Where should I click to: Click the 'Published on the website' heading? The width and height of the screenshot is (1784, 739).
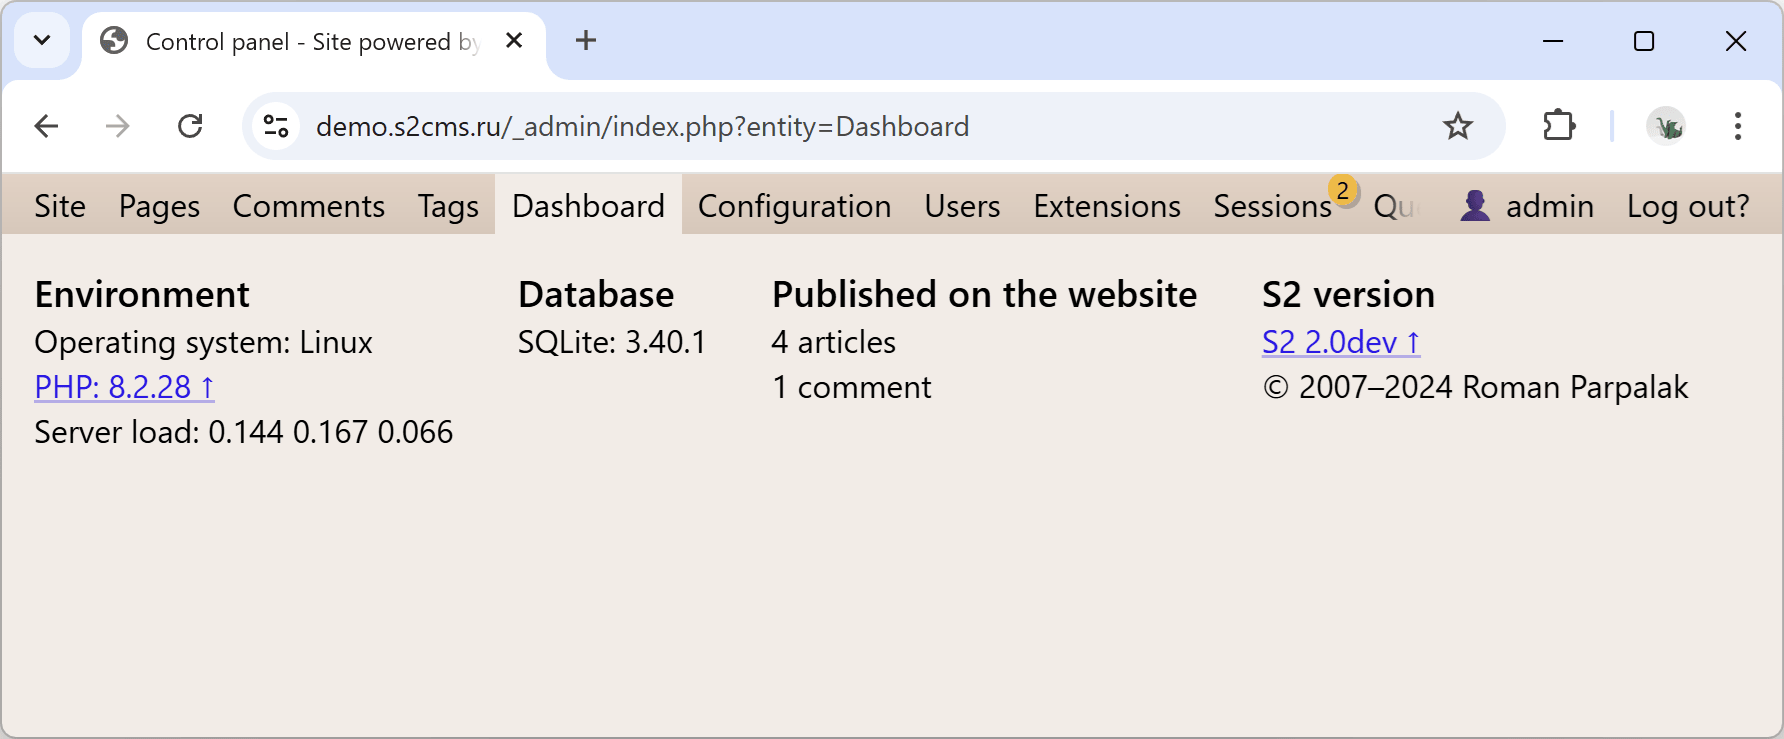pos(984,294)
